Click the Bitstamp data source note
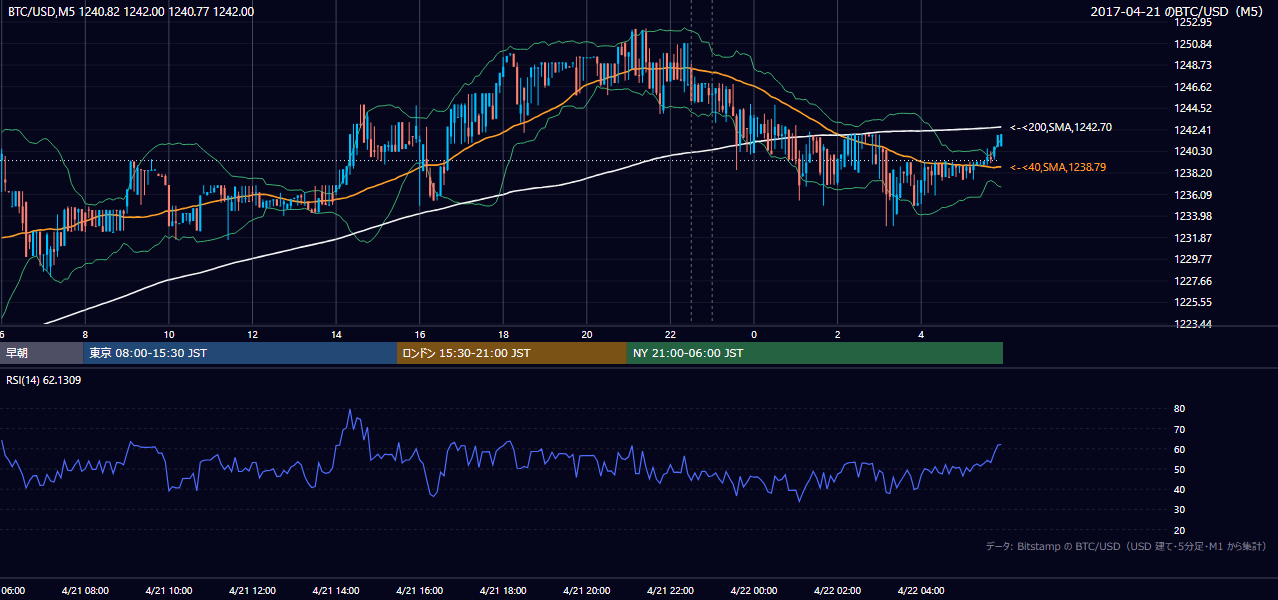 [x=1127, y=546]
